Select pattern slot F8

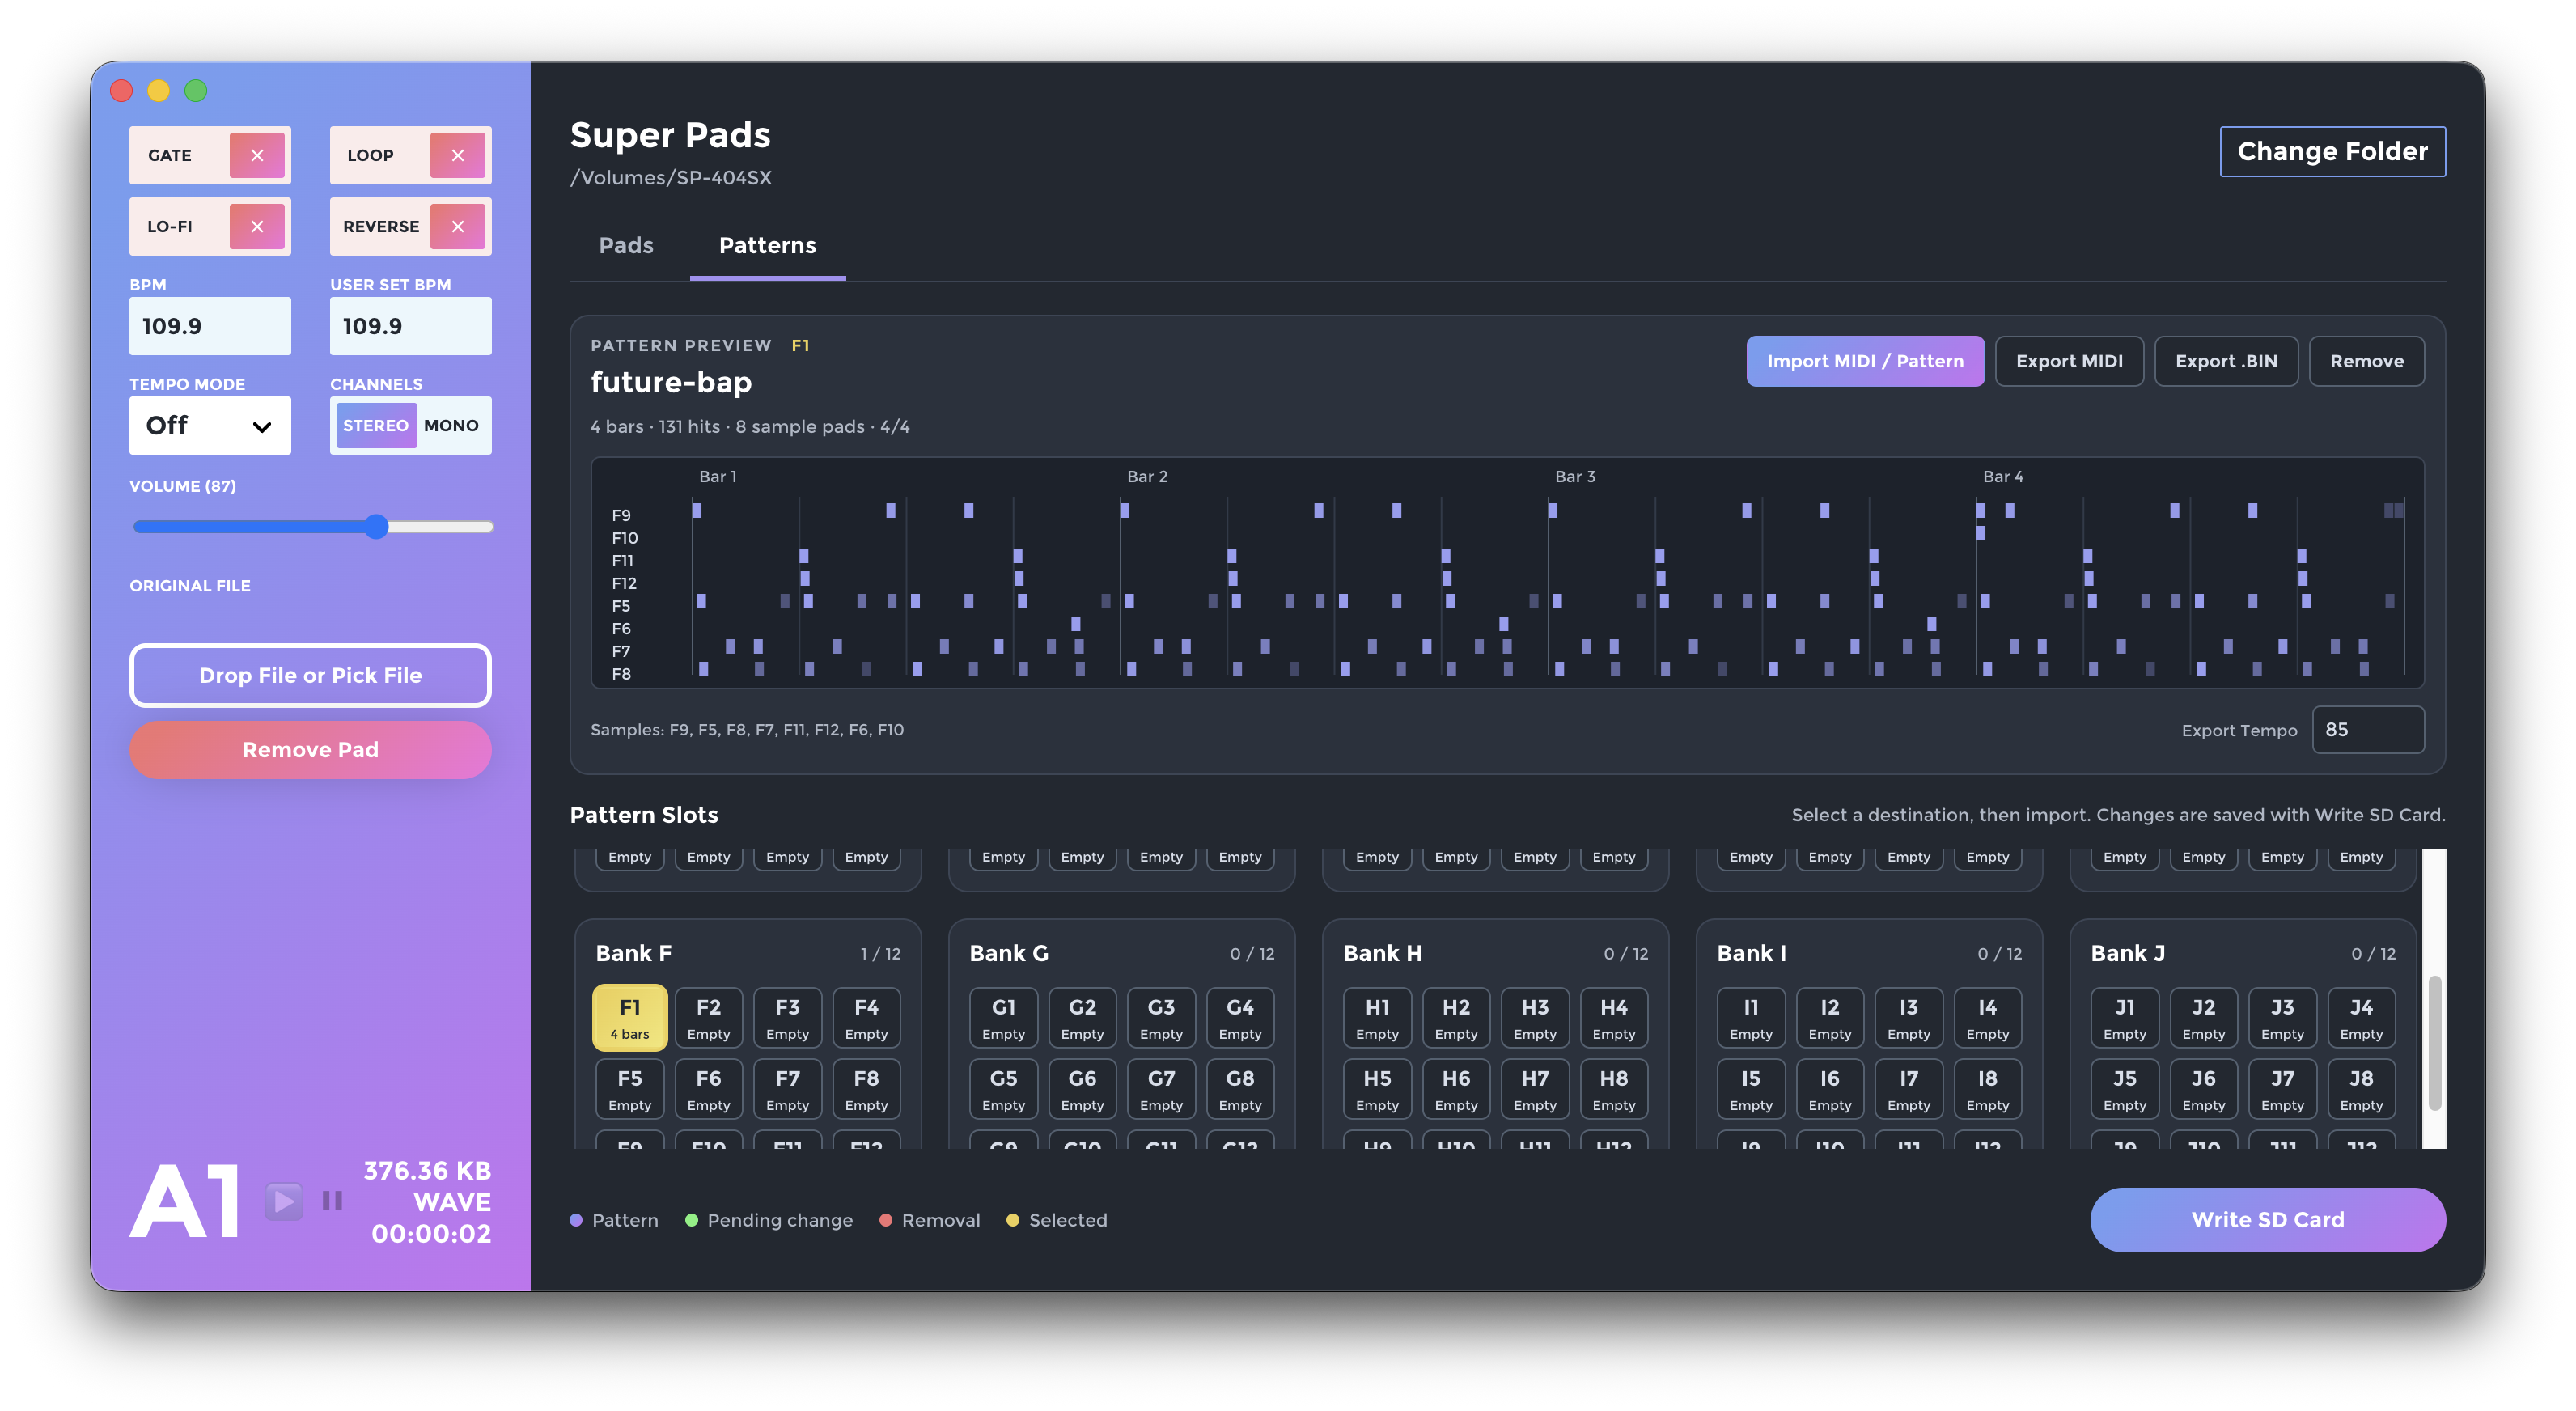[866, 1088]
